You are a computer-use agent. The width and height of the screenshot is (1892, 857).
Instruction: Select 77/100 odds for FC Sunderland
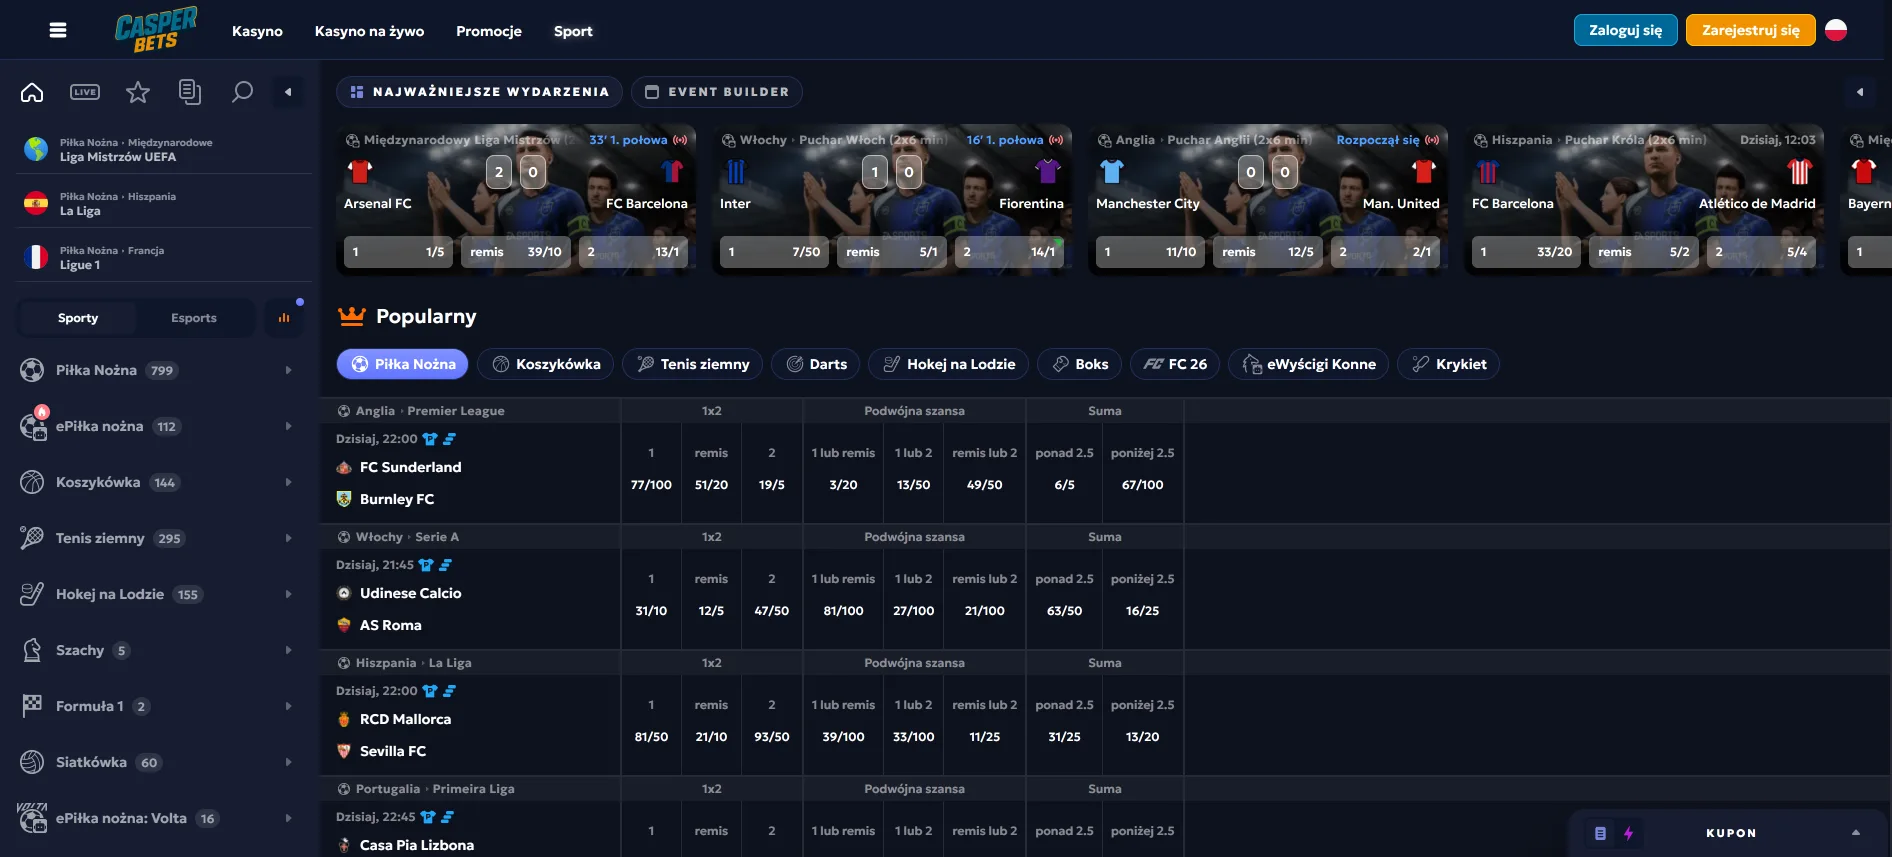pos(651,484)
